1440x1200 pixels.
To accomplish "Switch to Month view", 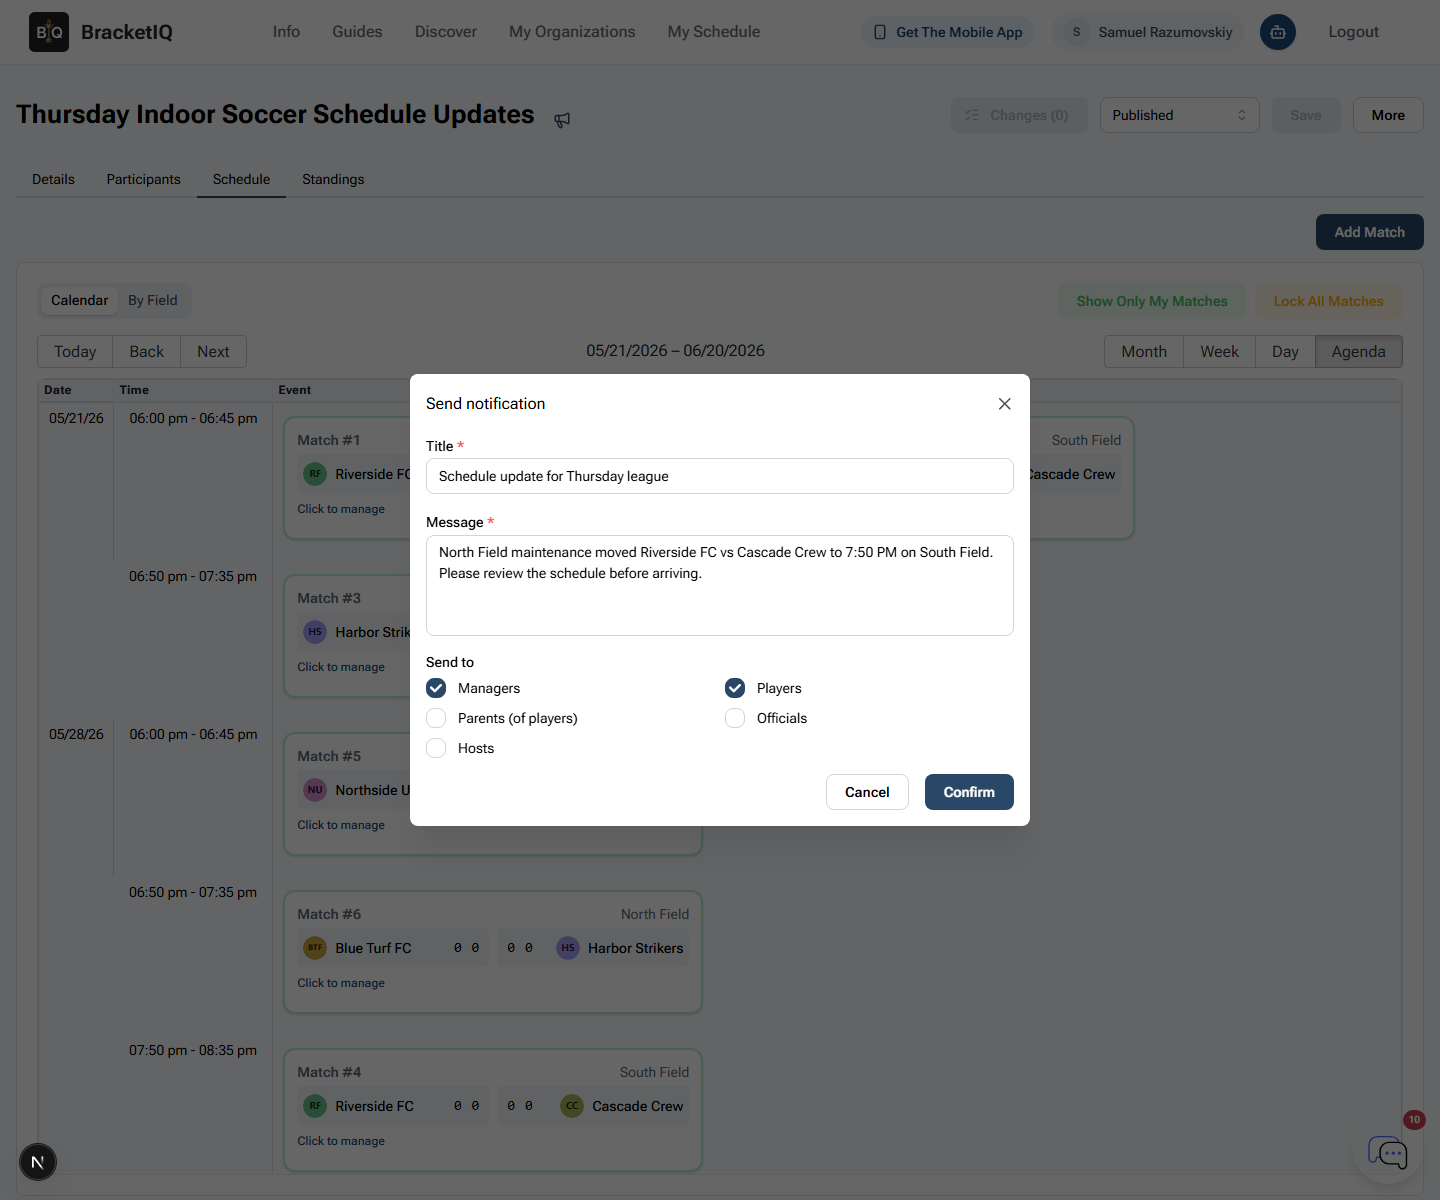I will (1144, 352).
